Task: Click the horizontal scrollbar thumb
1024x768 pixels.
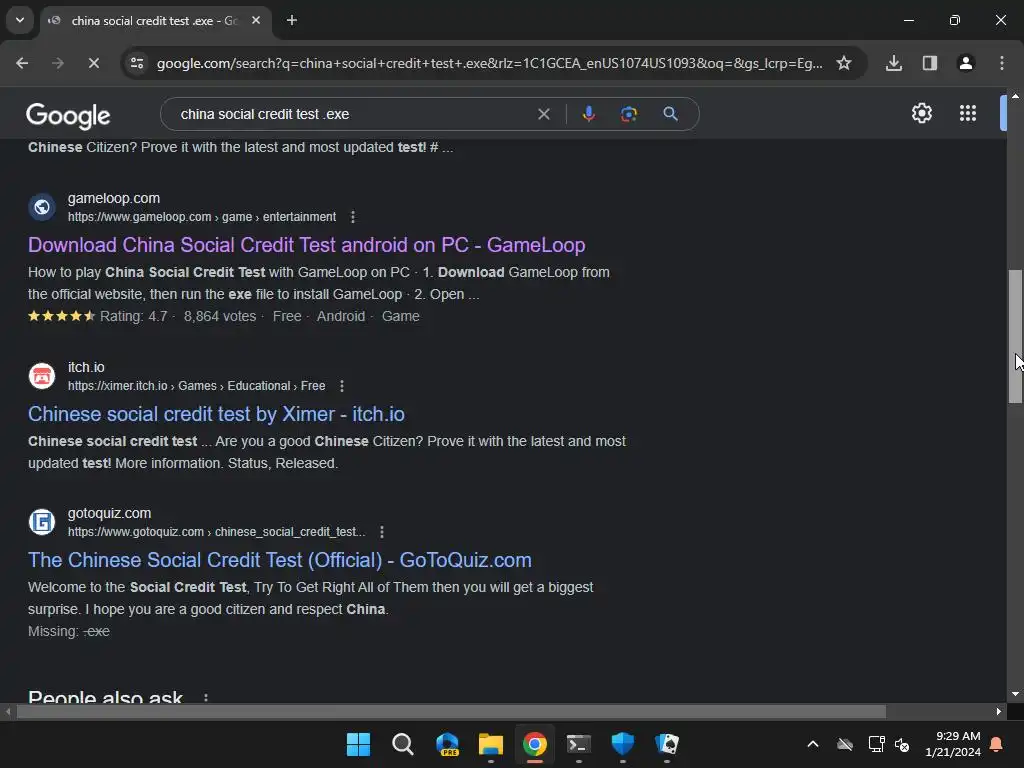Action: 451,712
